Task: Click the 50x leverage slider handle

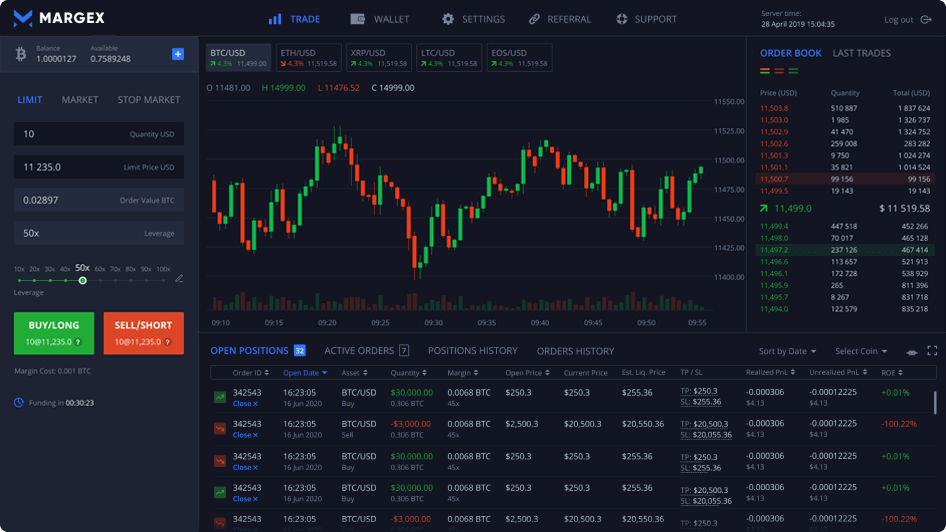Action: (83, 280)
